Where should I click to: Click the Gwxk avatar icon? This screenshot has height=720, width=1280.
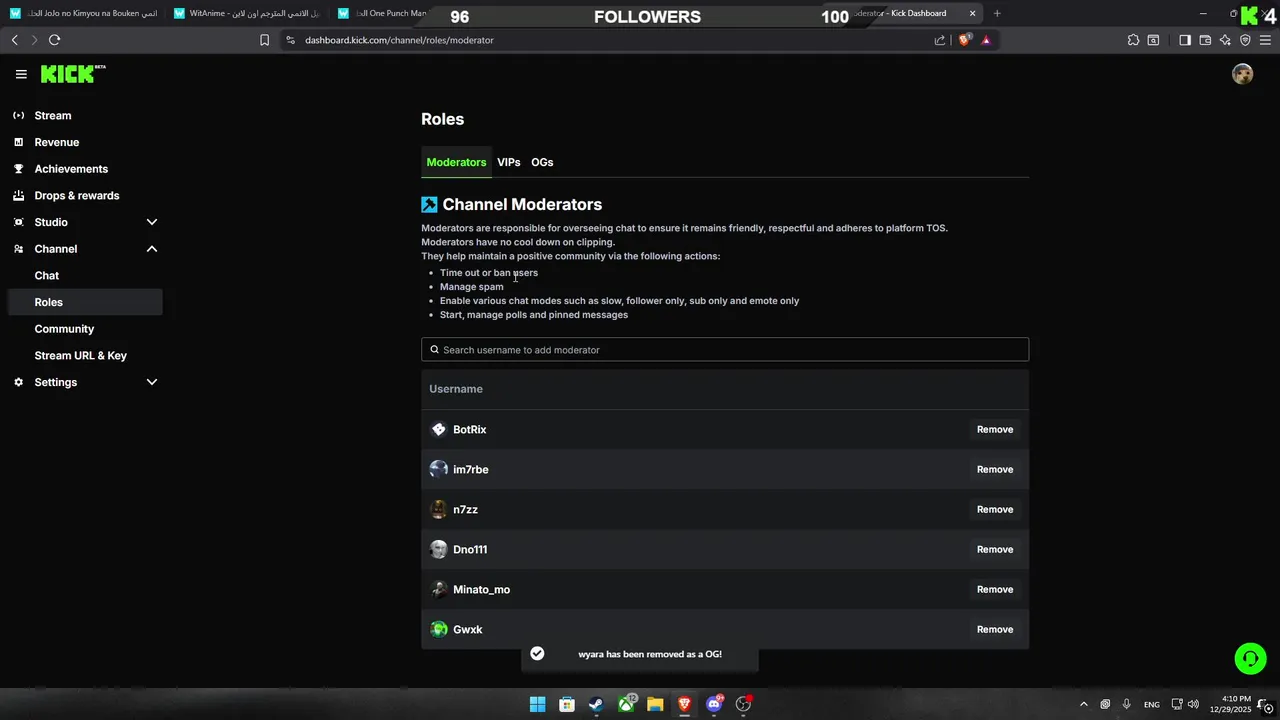(438, 629)
